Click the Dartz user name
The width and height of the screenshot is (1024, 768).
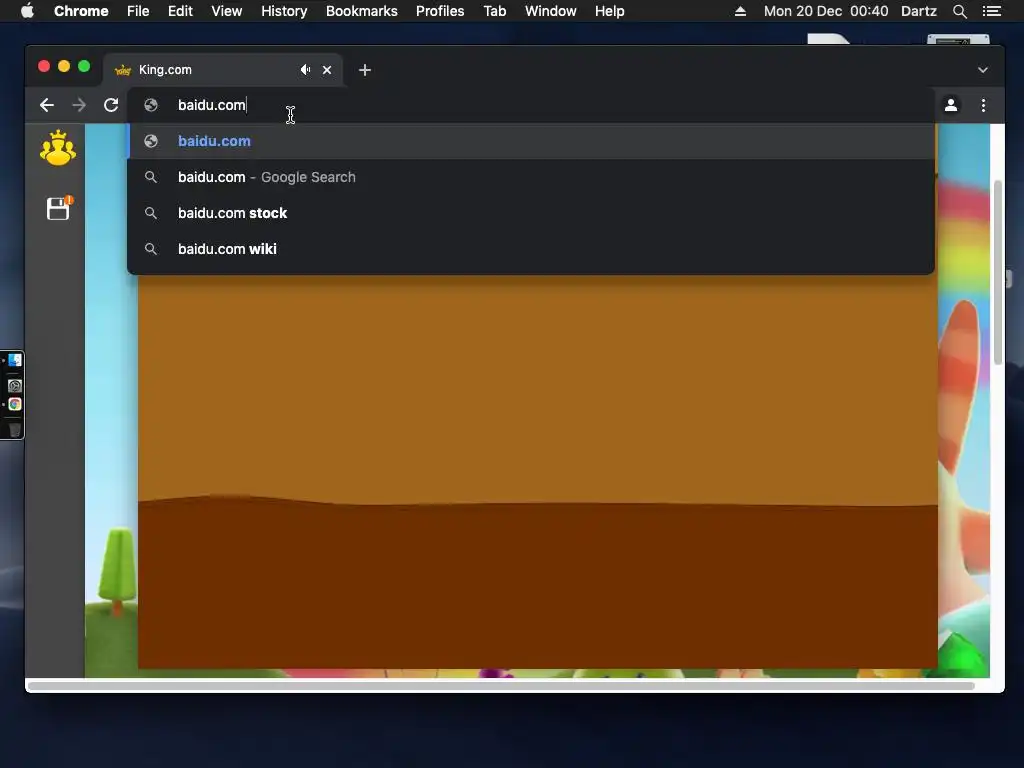[x=918, y=11]
